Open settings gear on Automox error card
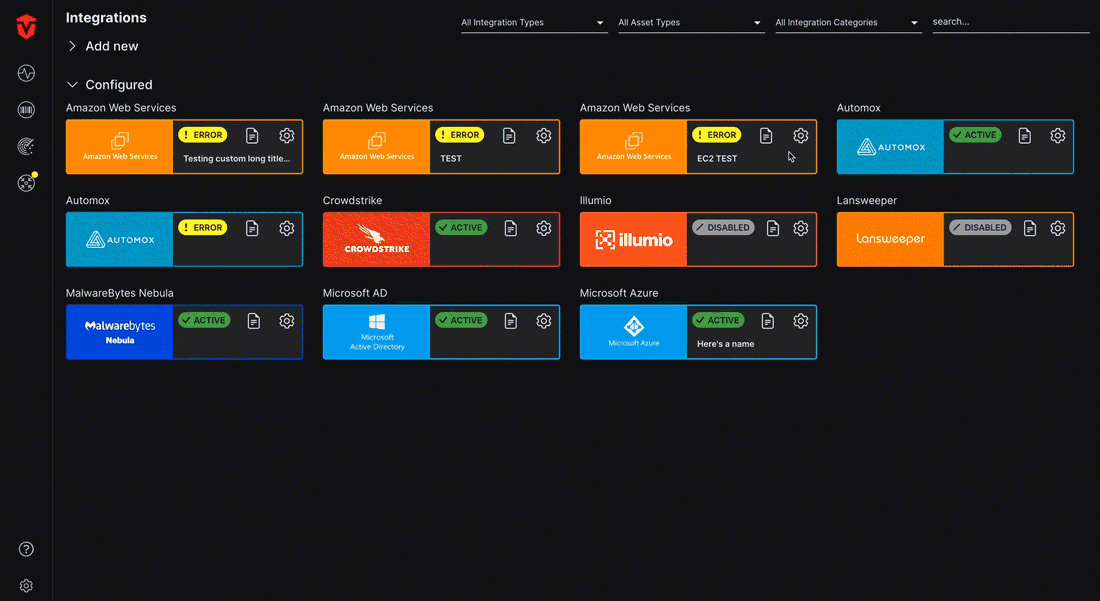Image resolution: width=1100 pixels, height=601 pixels. coord(286,228)
